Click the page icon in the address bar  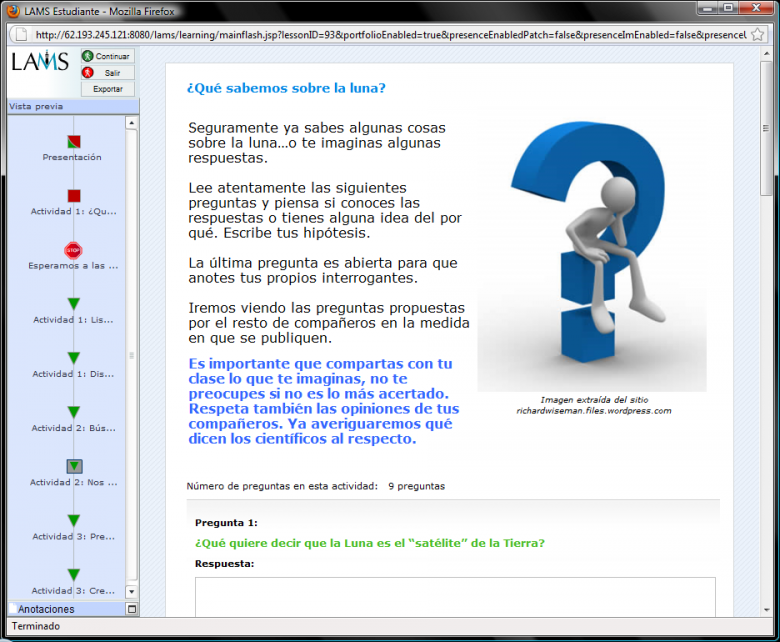(x=21, y=34)
